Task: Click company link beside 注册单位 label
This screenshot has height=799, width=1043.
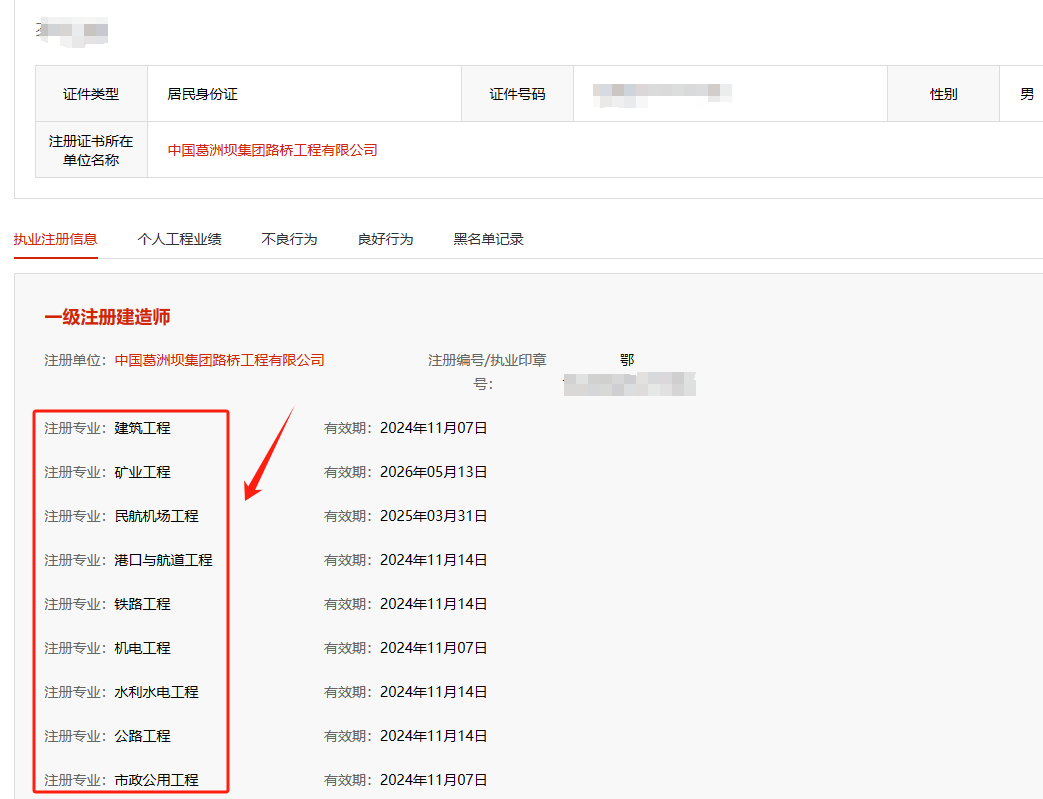Action: click(219, 360)
